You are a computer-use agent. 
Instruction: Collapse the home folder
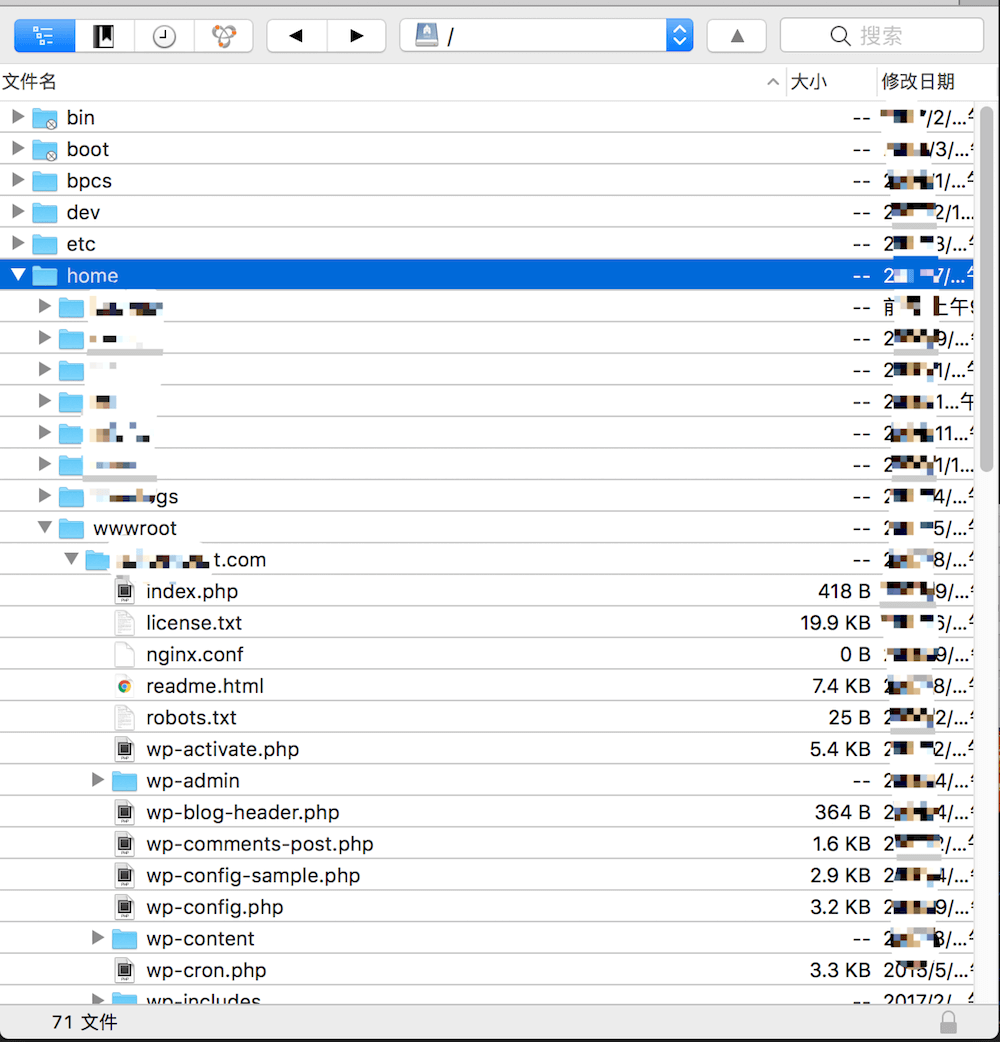18,275
